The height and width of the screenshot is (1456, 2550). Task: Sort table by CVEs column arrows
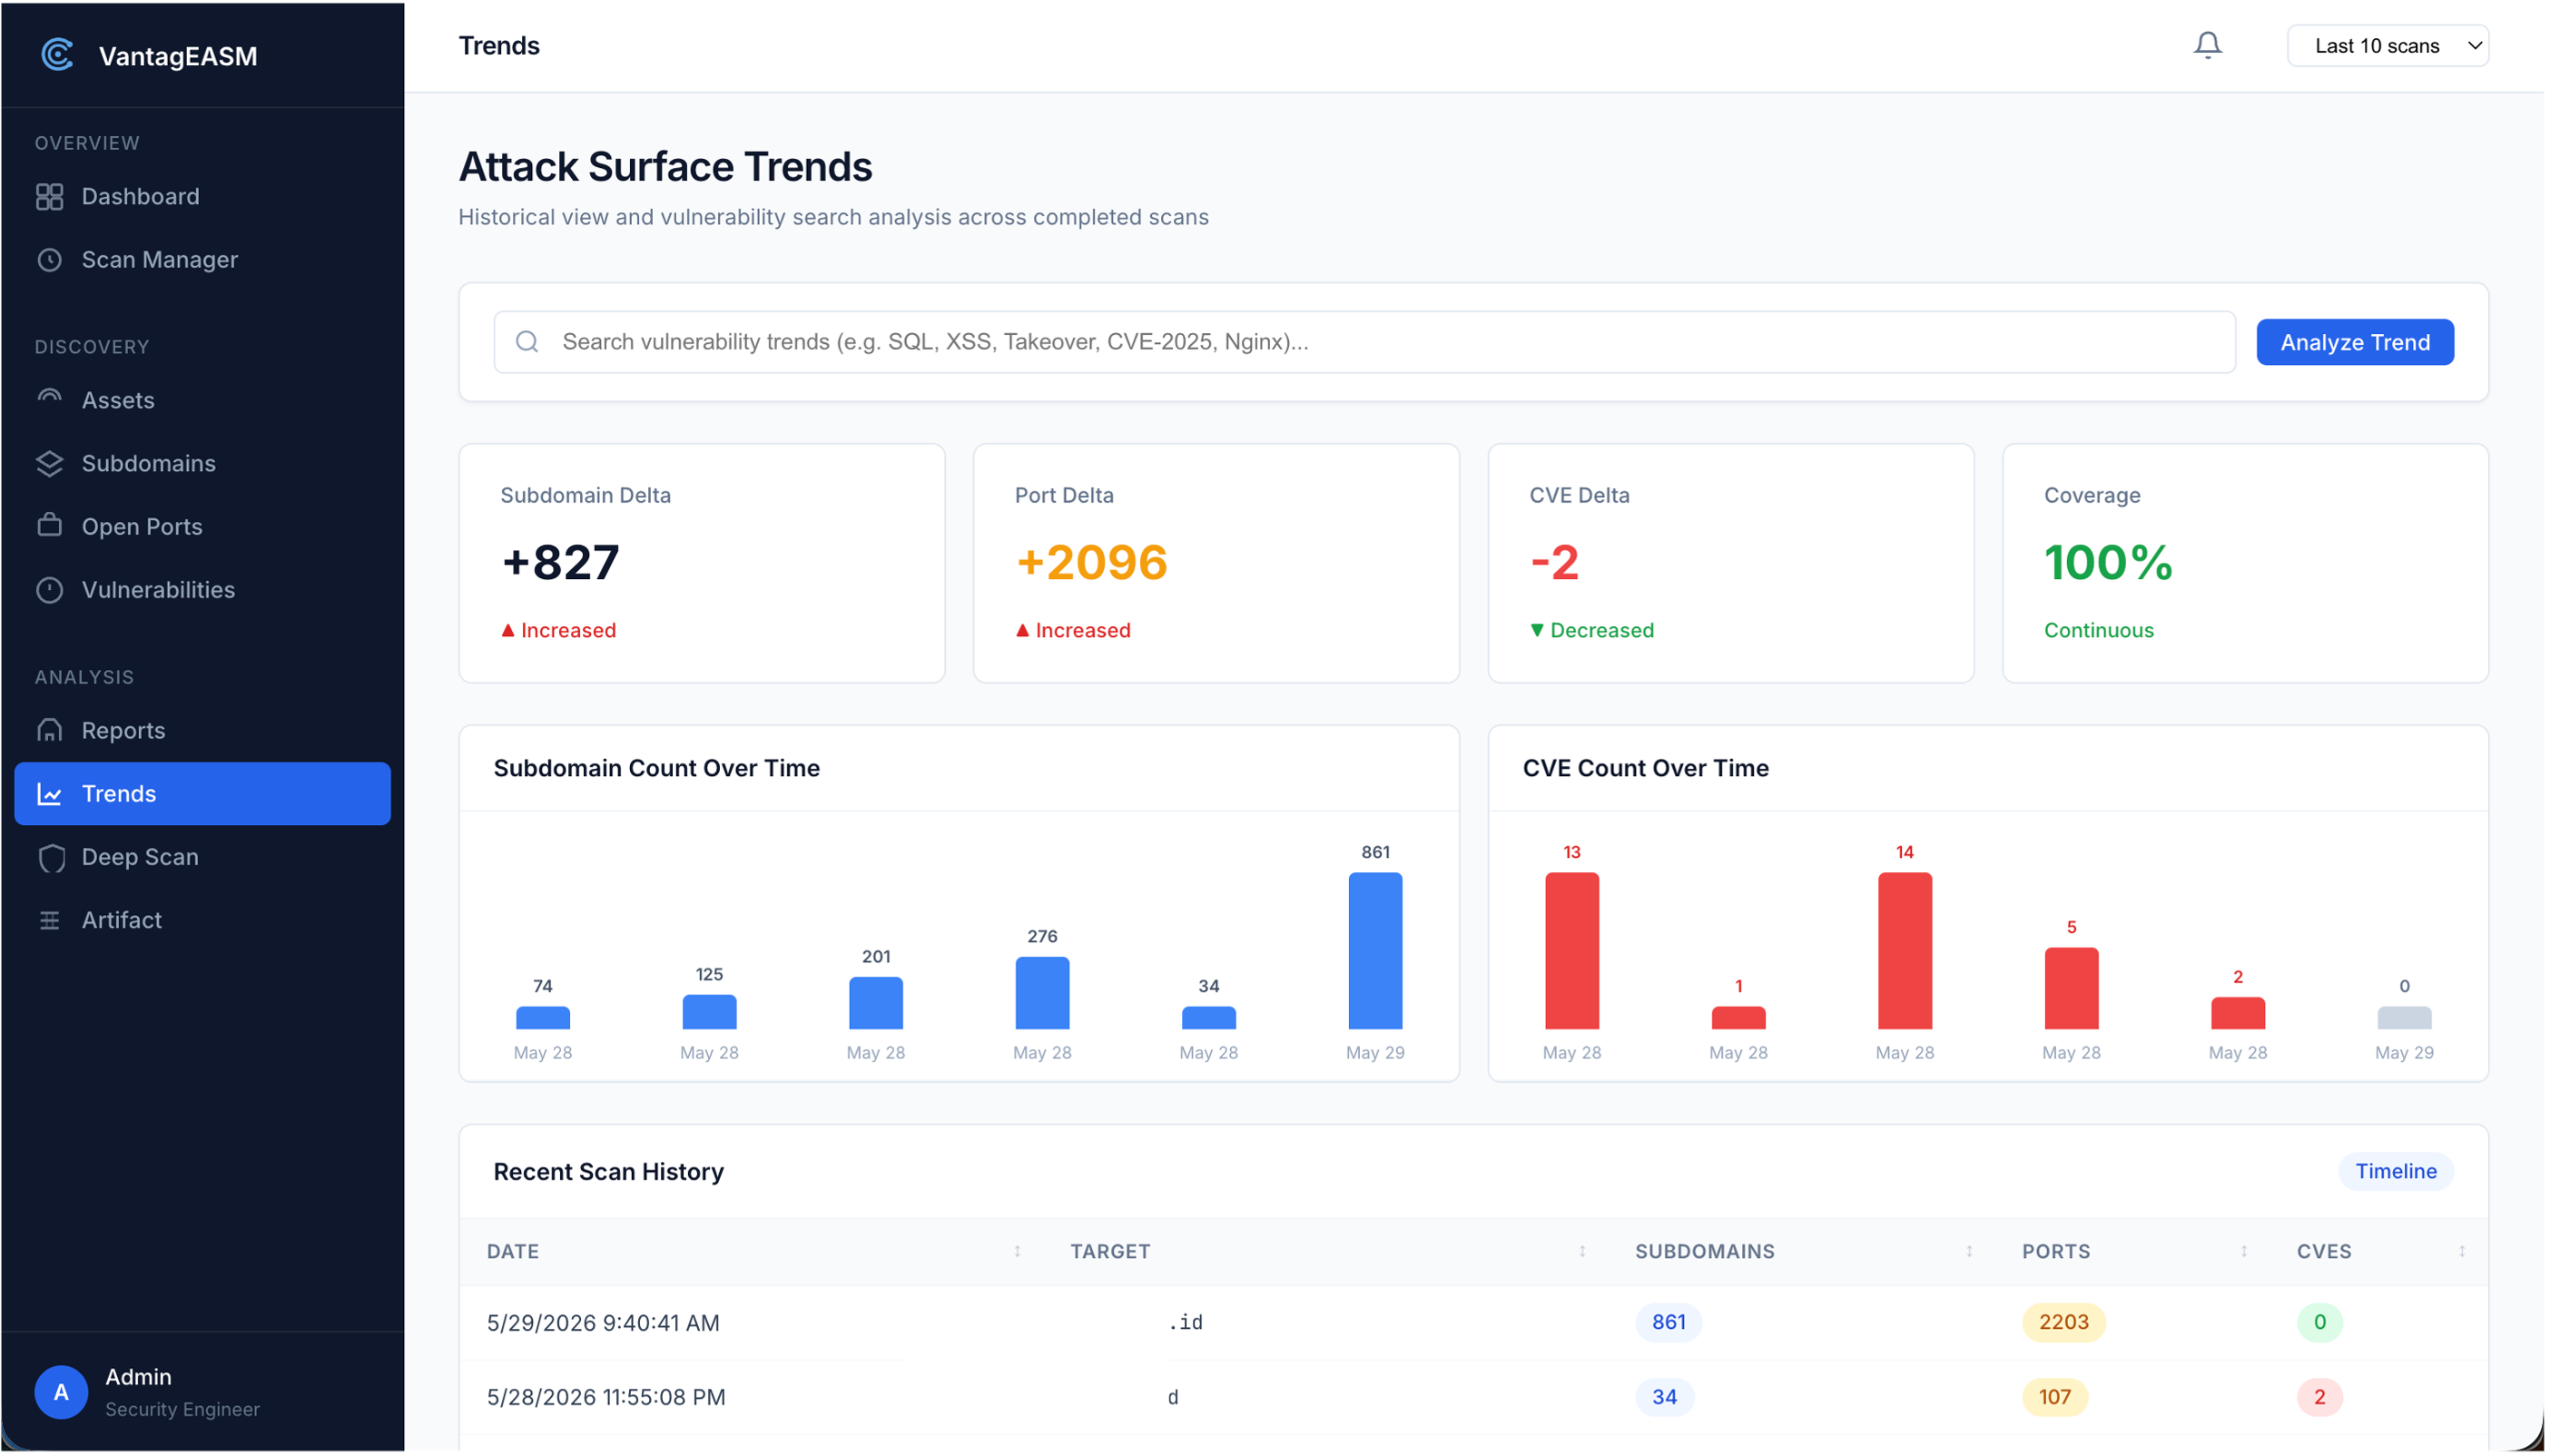point(2461,1251)
